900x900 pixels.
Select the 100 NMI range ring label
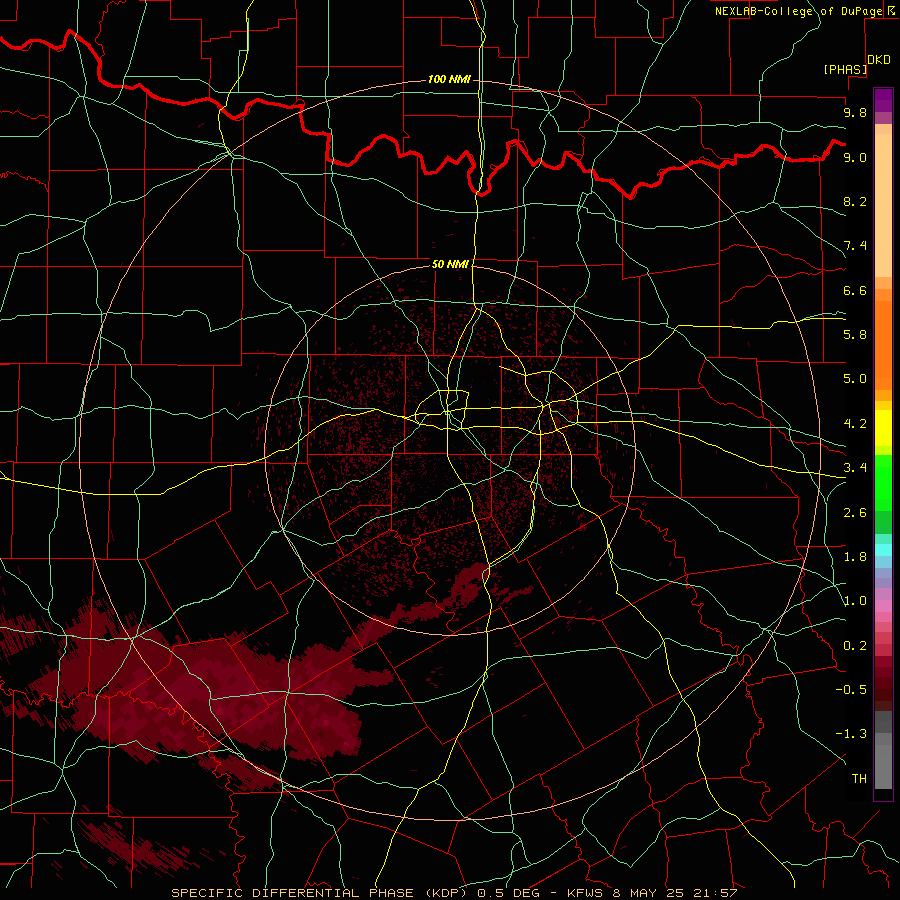pos(449,79)
